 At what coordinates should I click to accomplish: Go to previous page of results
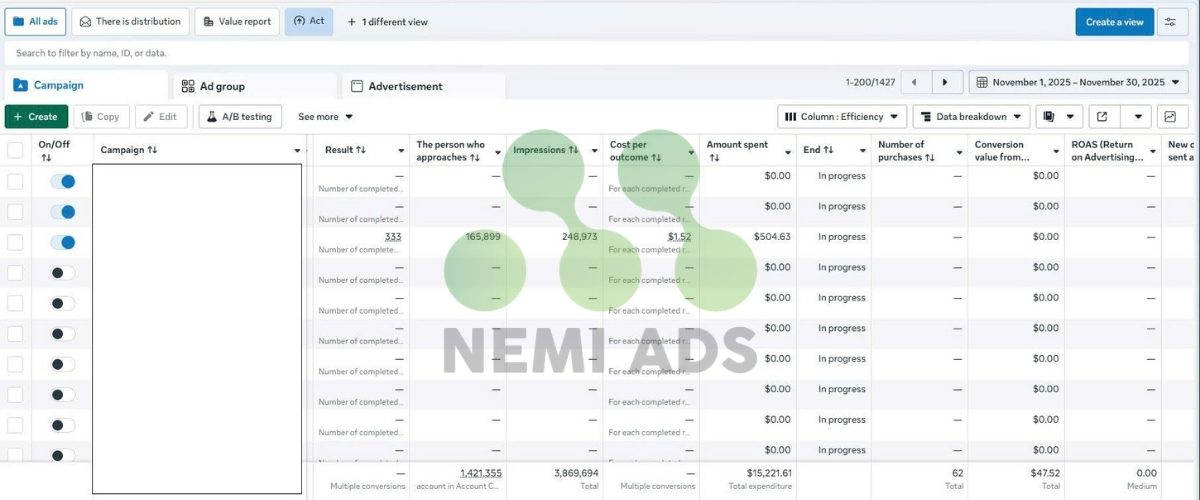click(915, 82)
